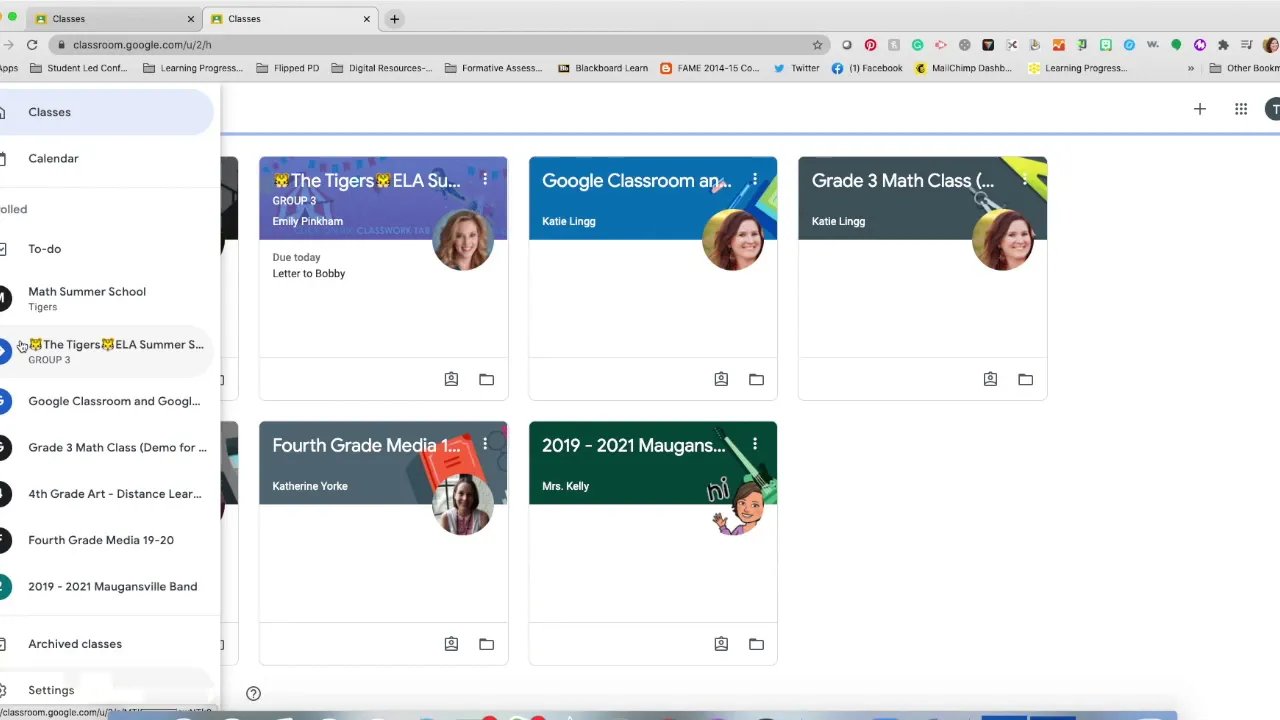
Task: Open Flipped PD bookmark folder
Action: (288, 68)
